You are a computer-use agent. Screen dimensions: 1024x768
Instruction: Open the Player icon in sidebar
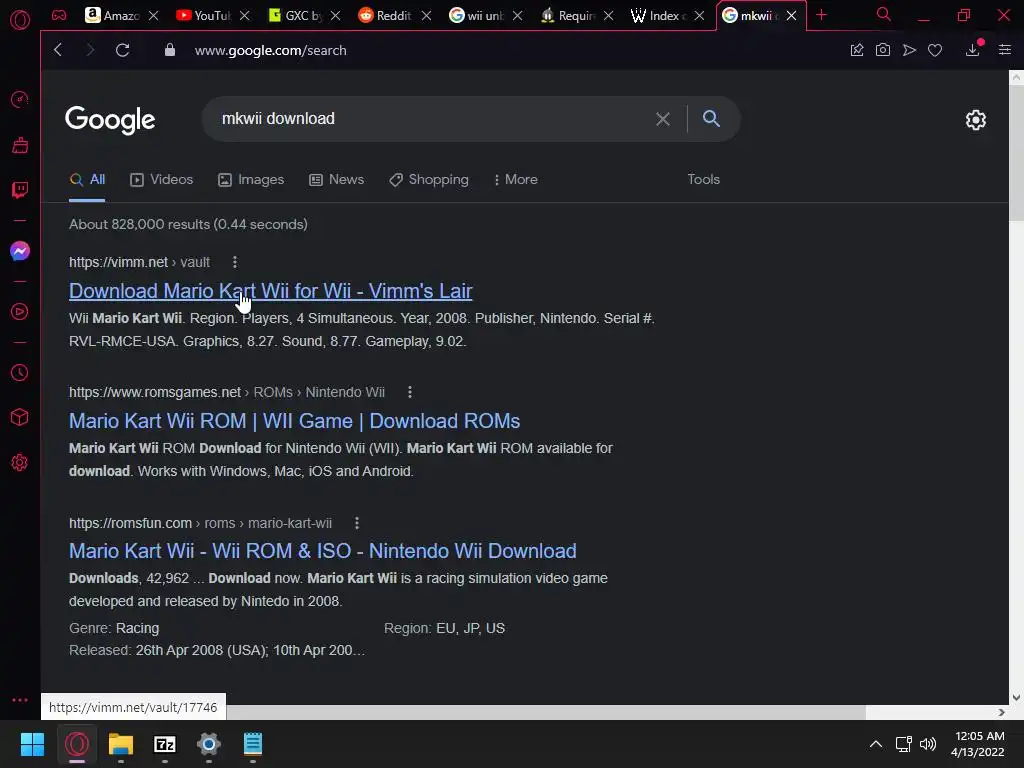(20, 312)
